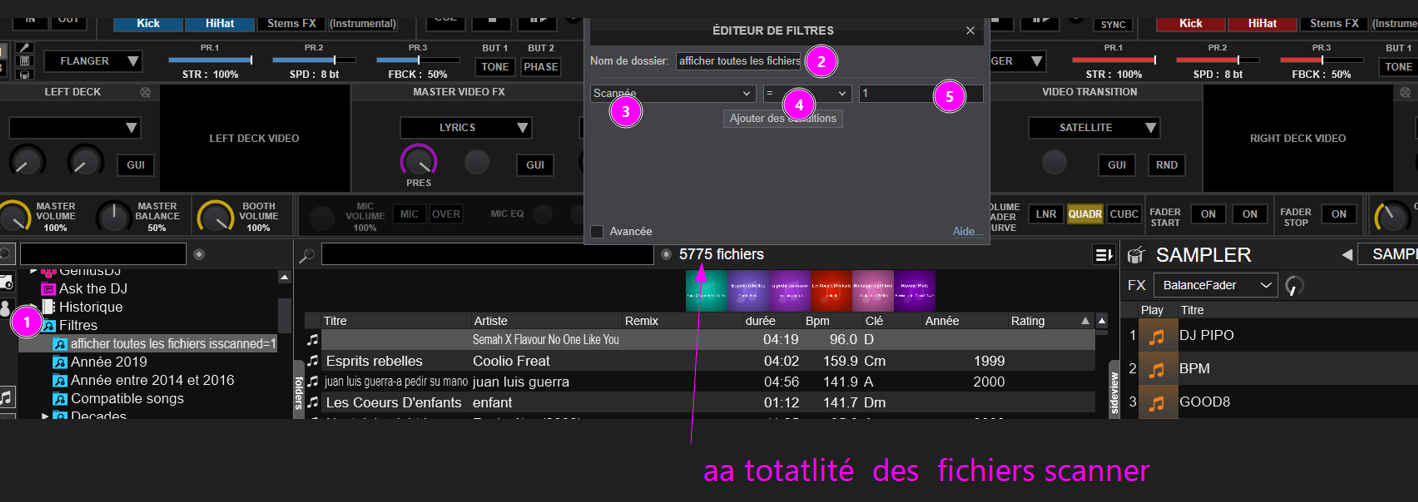1418x502 pixels.
Task: Click the Ajouter des conditions button
Action: 783,119
